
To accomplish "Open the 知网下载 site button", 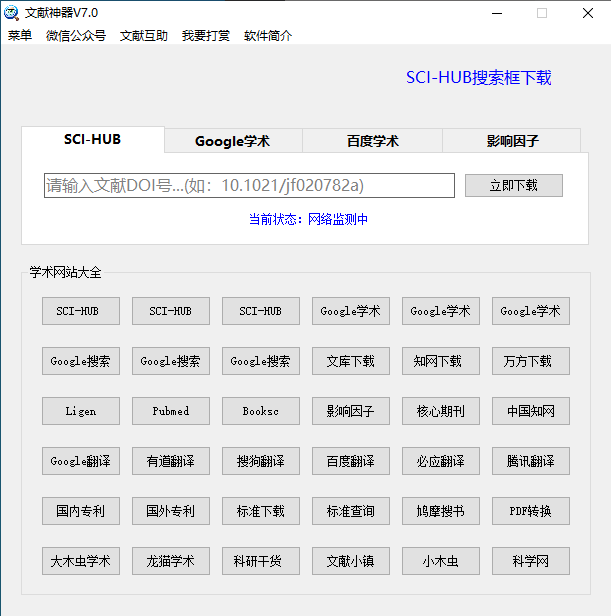I will 441,361.
